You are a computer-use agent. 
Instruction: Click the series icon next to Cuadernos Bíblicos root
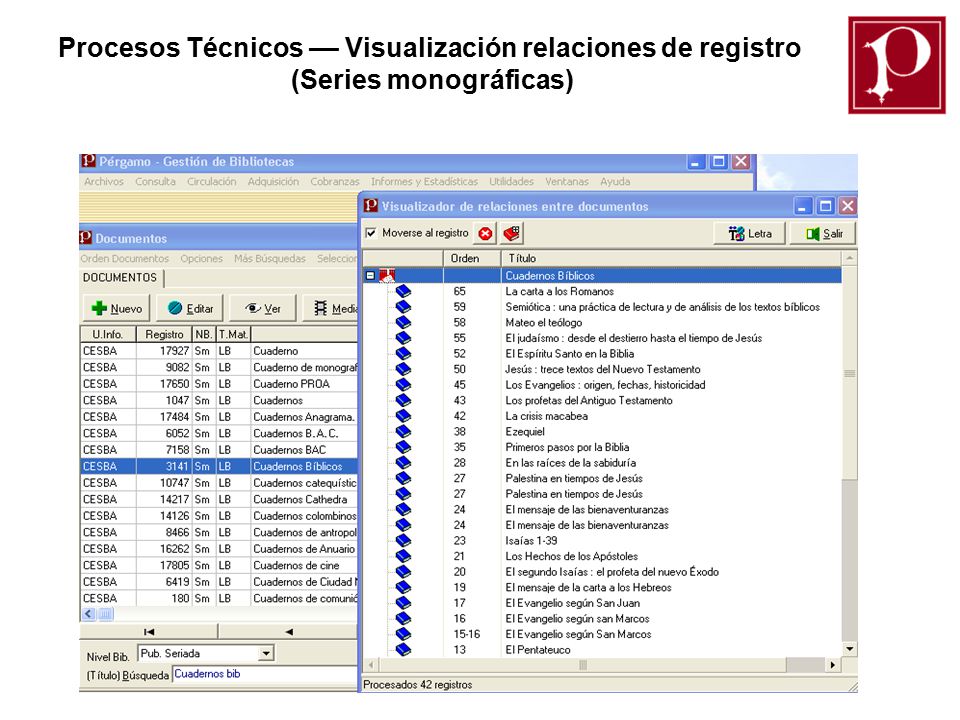click(387, 276)
